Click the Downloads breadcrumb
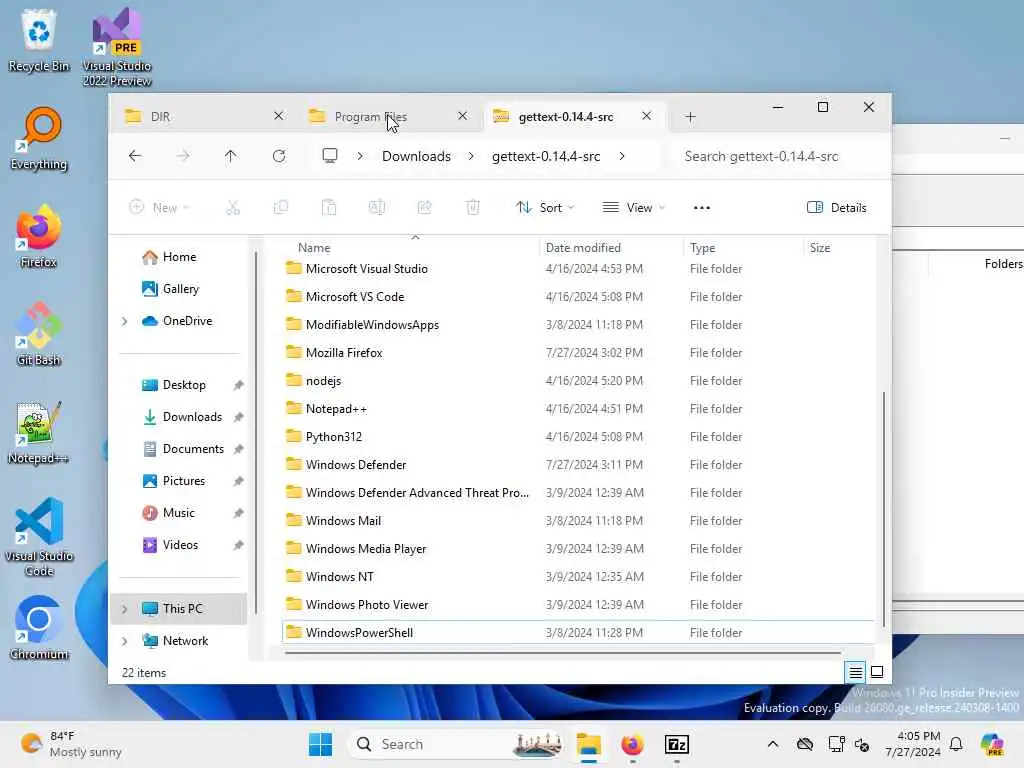The image size is (1024, 768). click(416, 156)
